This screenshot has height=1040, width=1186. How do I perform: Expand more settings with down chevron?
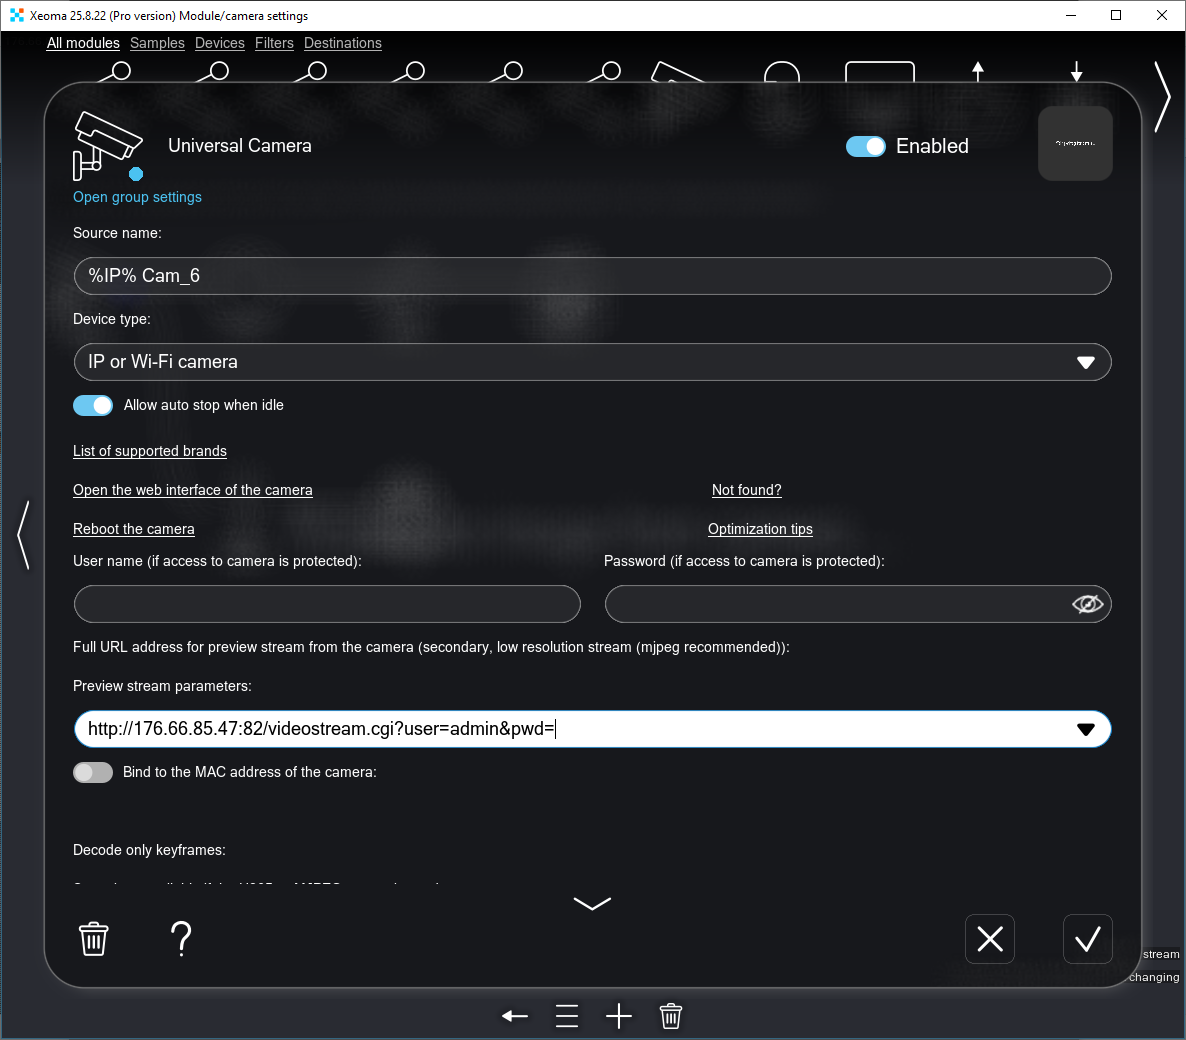(592, 904)
